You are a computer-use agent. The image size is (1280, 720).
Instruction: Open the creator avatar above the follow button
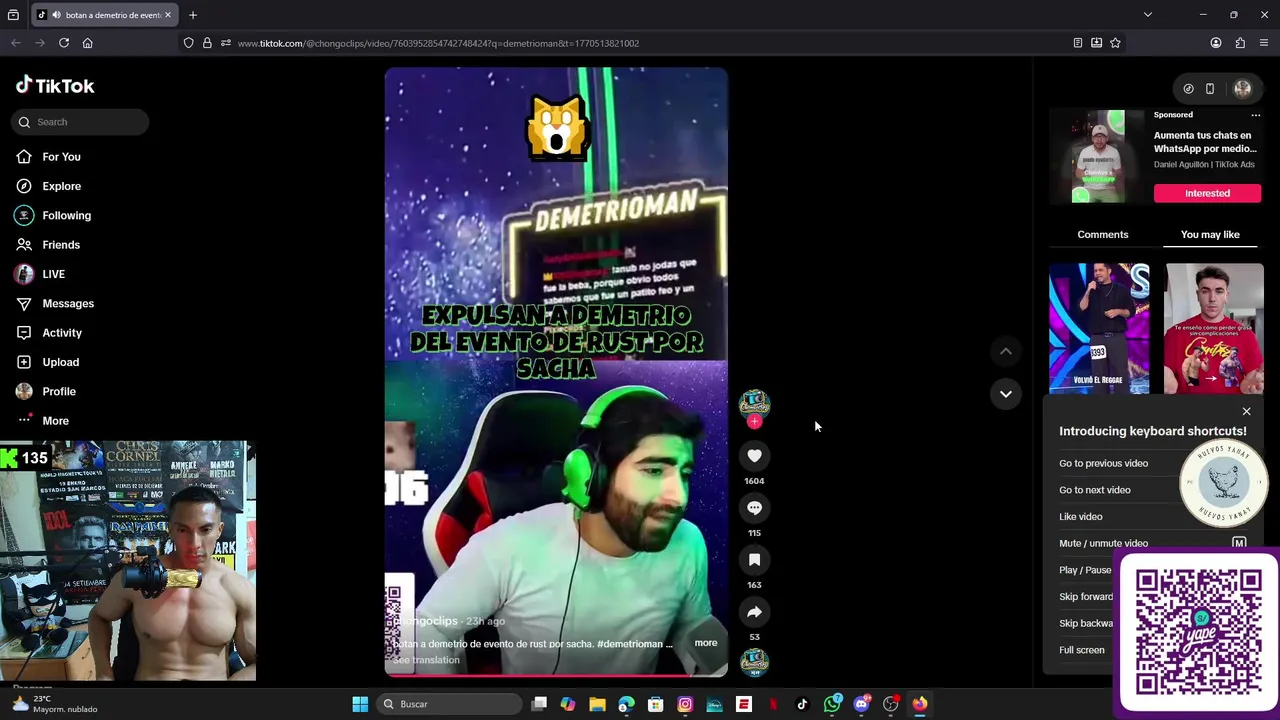(x=754, y=403)
